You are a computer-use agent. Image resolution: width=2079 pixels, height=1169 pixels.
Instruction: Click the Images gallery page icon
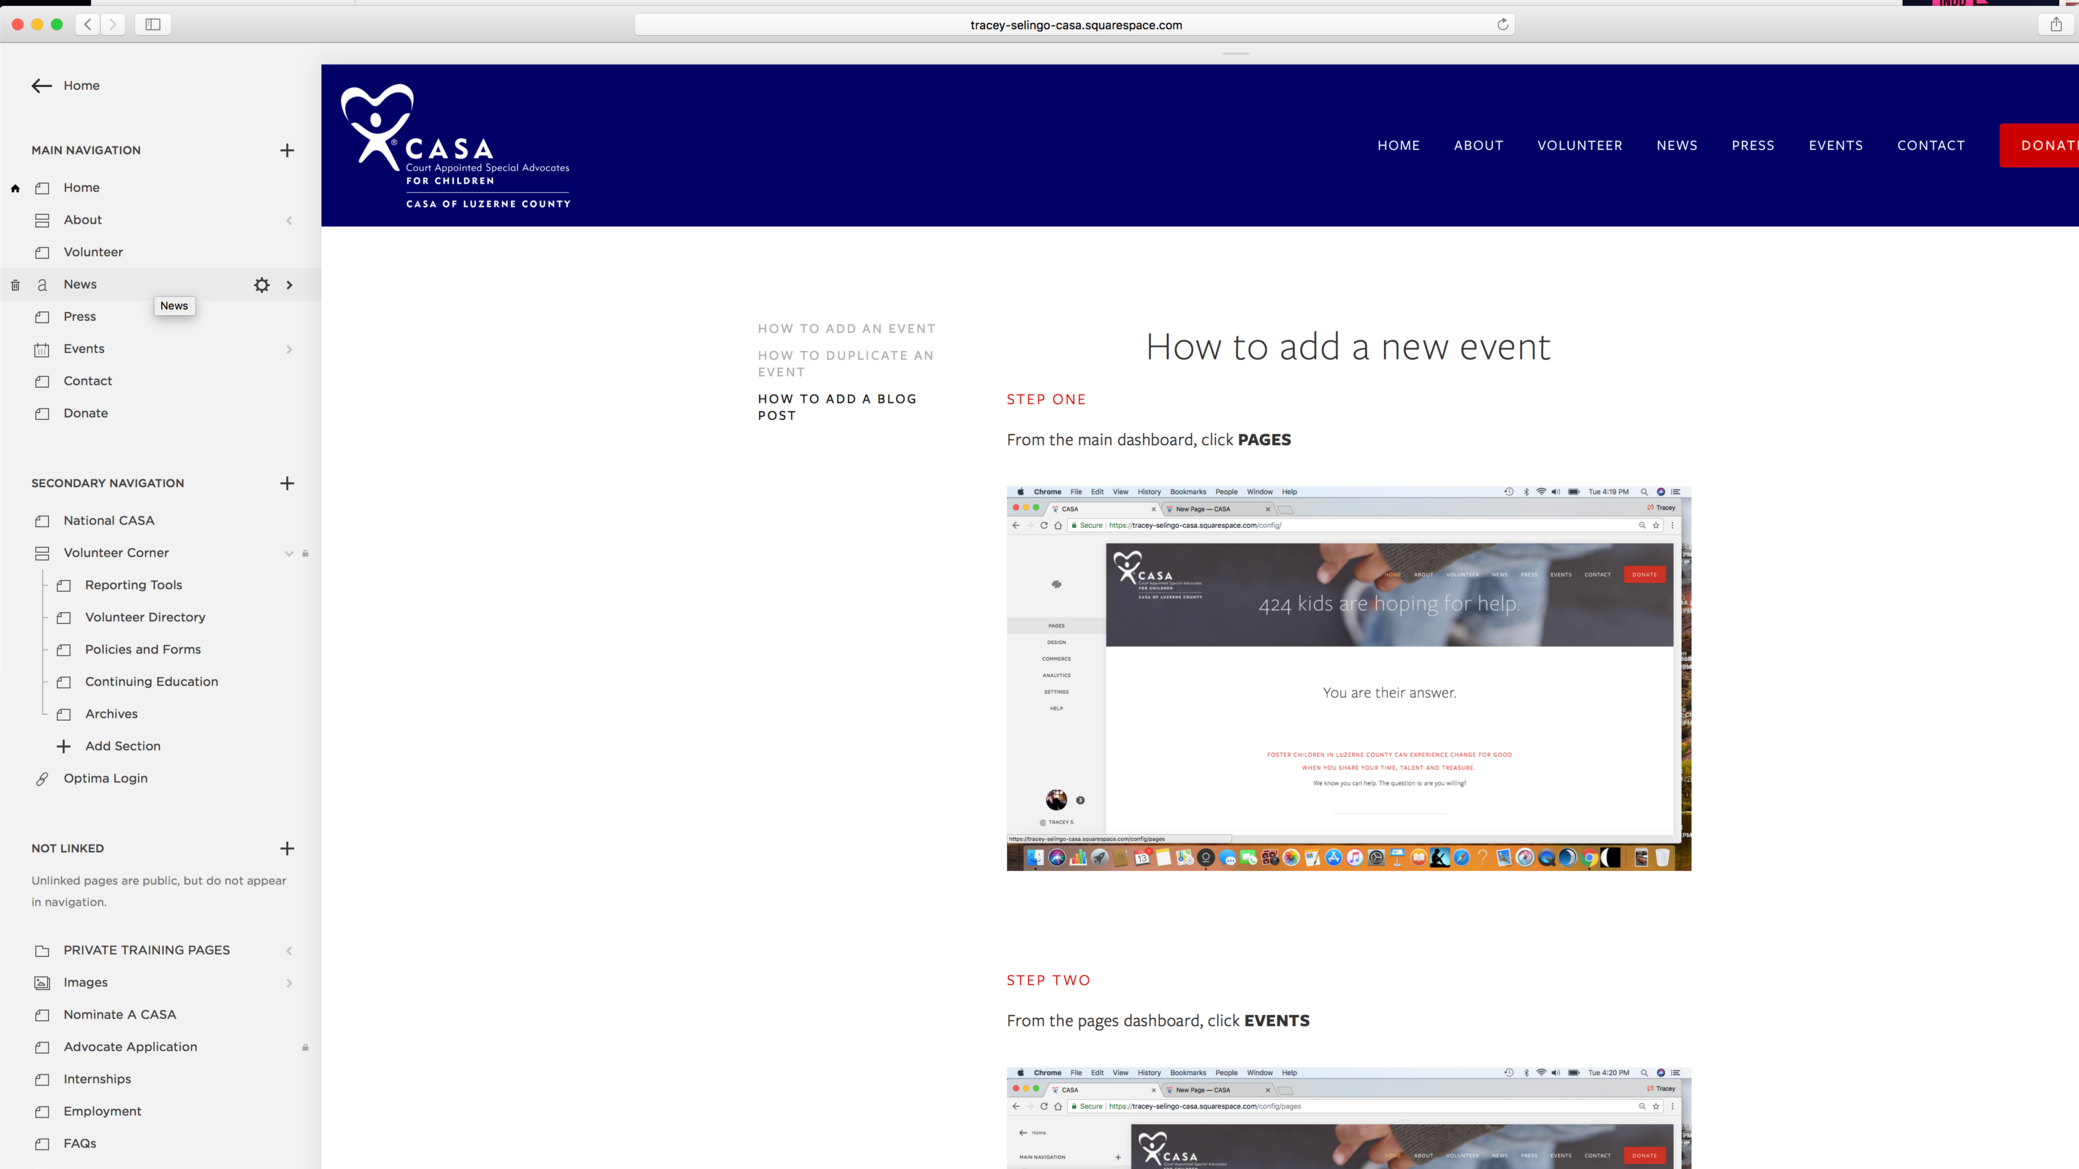[x=42, y=983]
